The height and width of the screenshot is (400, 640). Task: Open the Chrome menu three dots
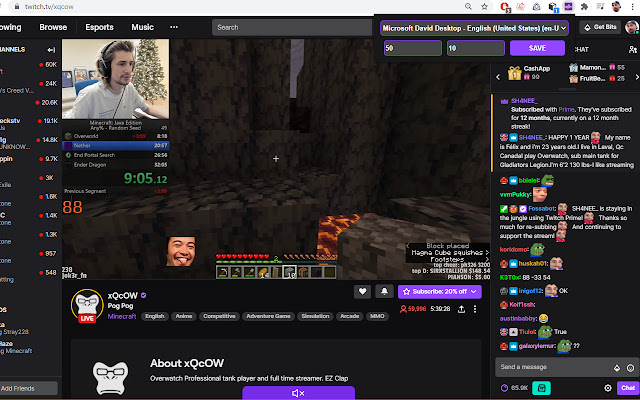tap(633, 7)
